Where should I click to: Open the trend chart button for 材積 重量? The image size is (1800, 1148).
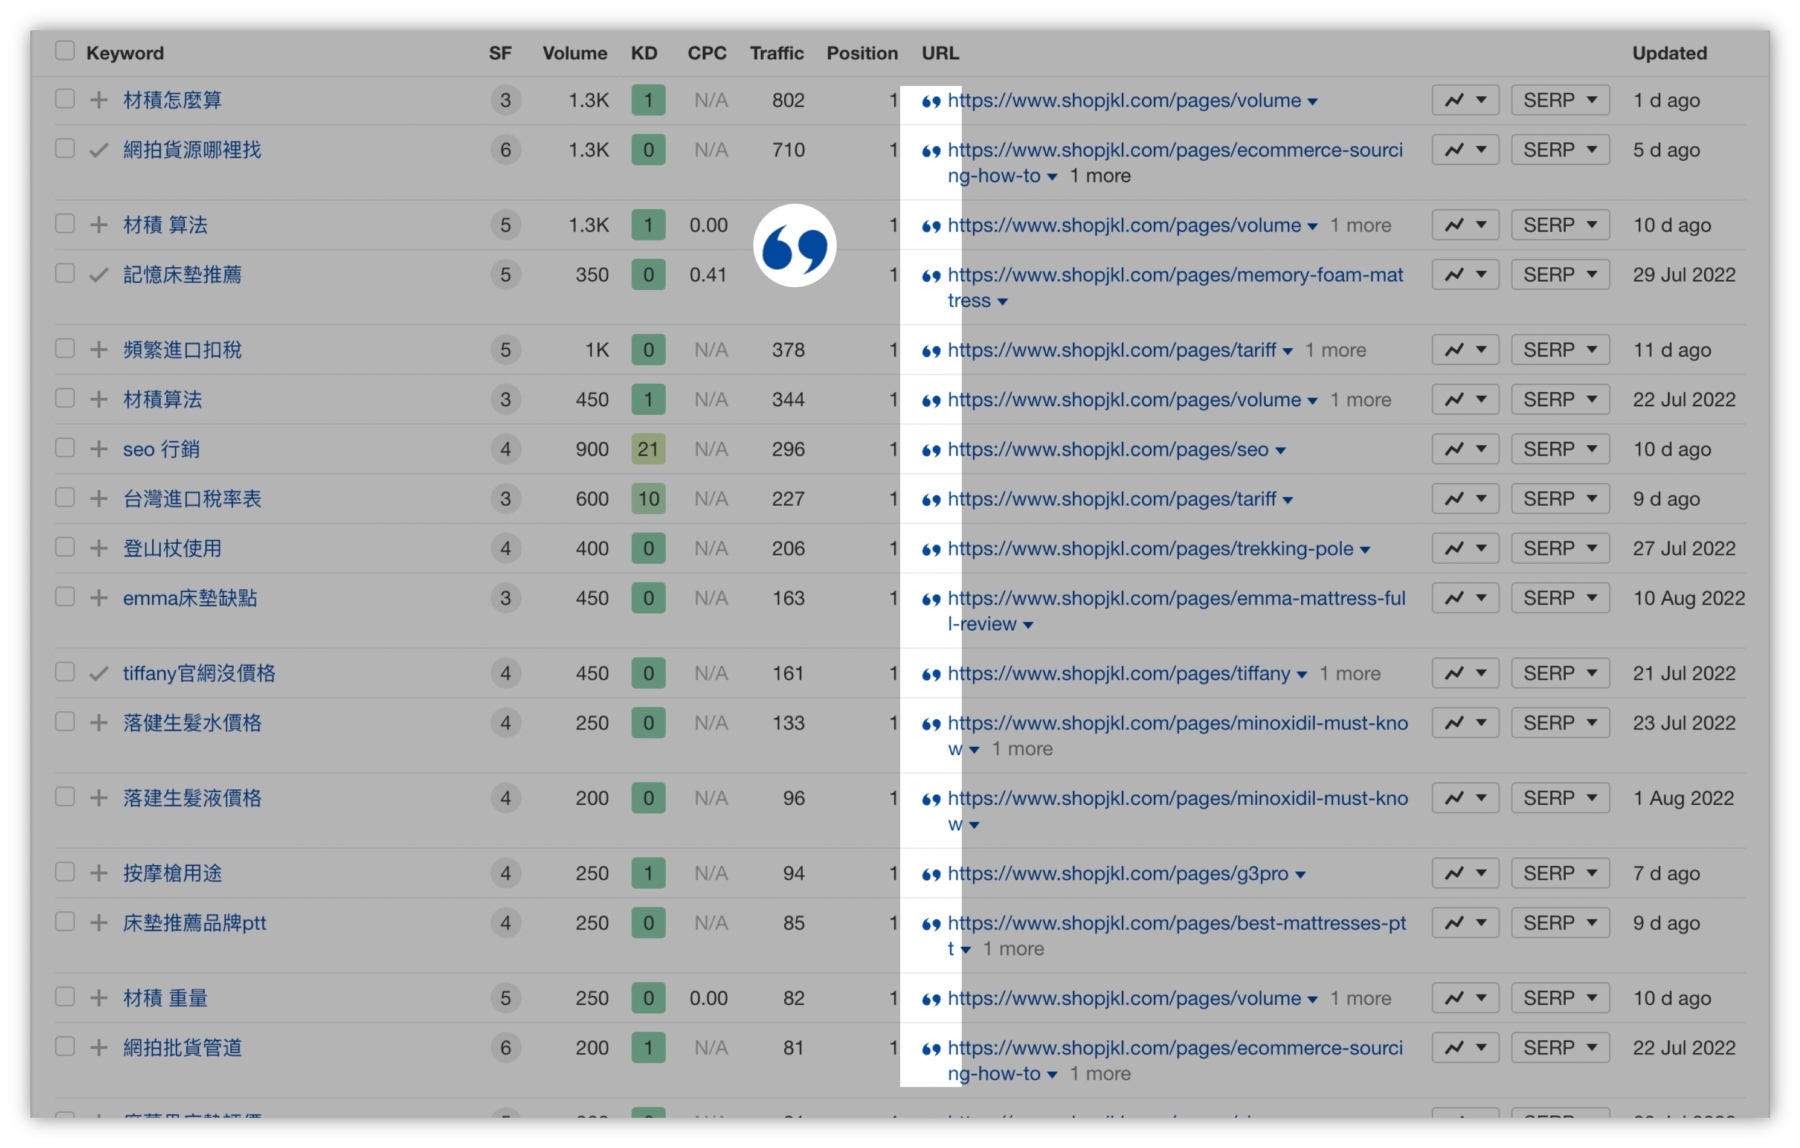(1465, 998)
